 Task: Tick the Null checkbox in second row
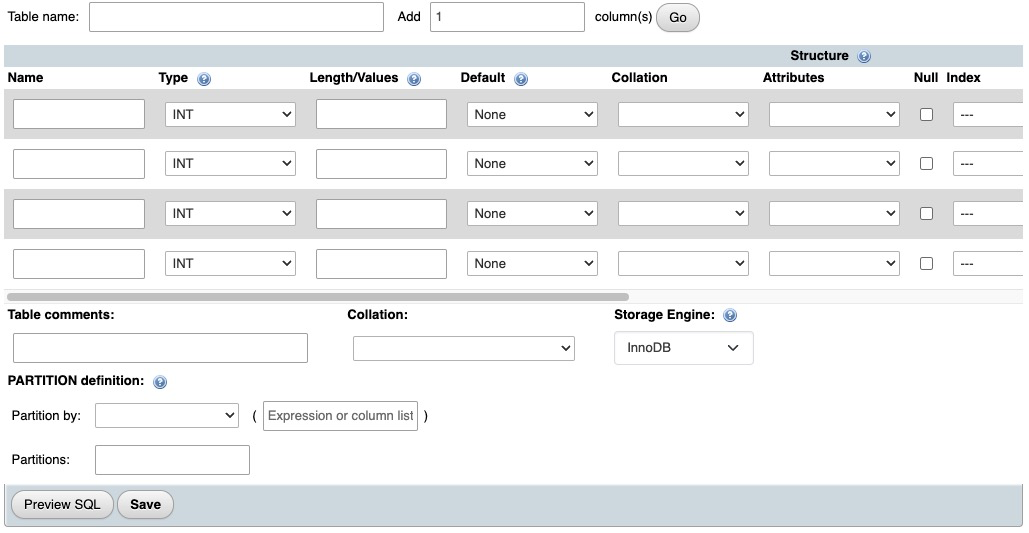[926, 163]
